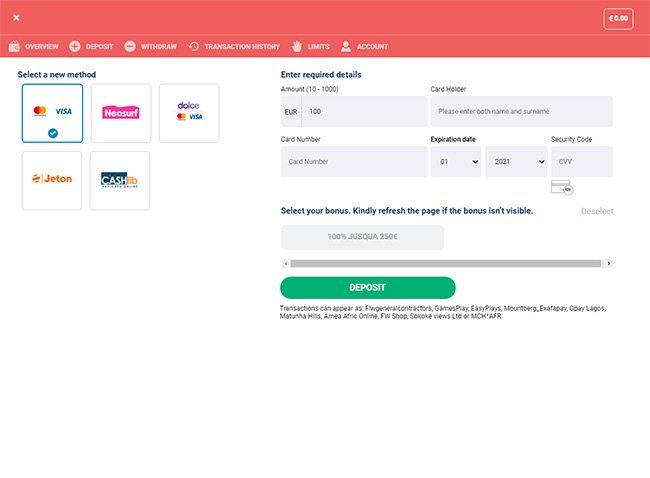Switch to the Withdraw tab
The width and height of the screenshot is (650, 478).
point(158,47)
